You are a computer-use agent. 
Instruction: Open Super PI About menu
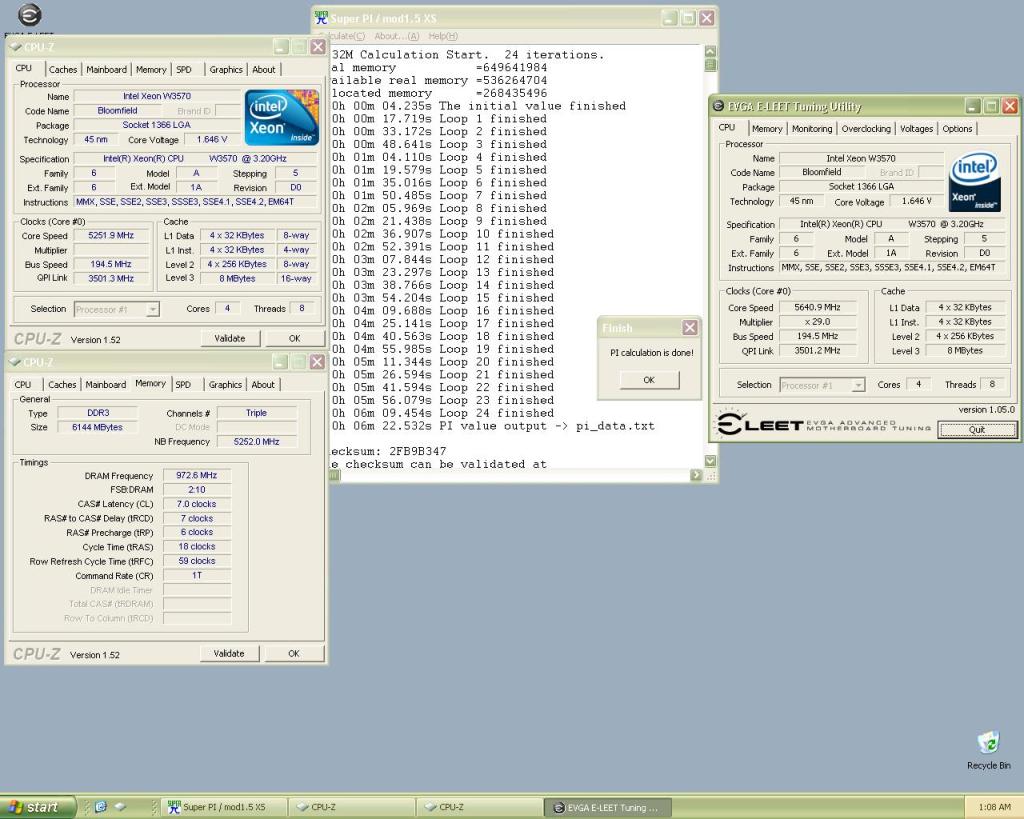(x=396, y=36)
